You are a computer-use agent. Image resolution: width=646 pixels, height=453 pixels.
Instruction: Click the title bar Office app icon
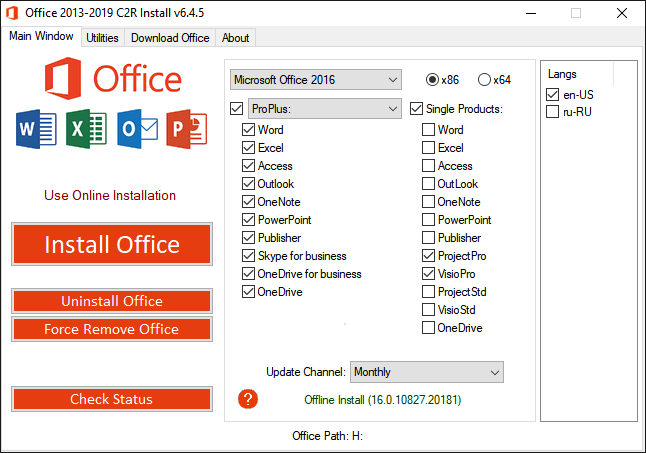click(x=12, y=13)
